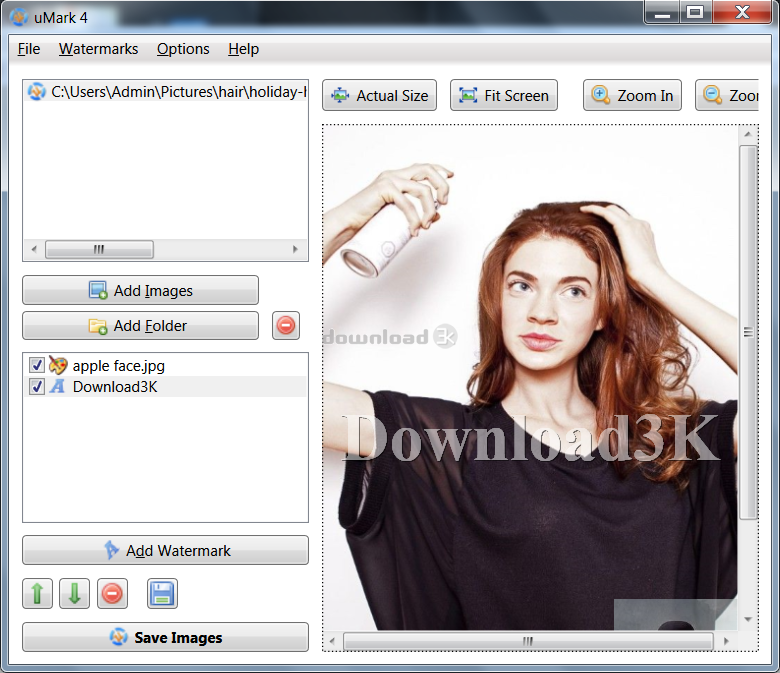Click the partially visible Zoom Out button
This screenshot has height=673, width=780.
coord(727,95)
